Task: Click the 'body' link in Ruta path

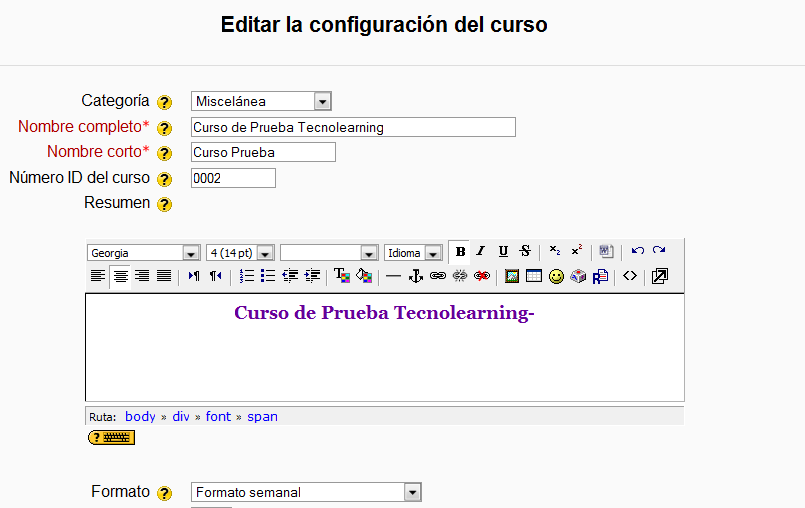Action: click(140, 417)
